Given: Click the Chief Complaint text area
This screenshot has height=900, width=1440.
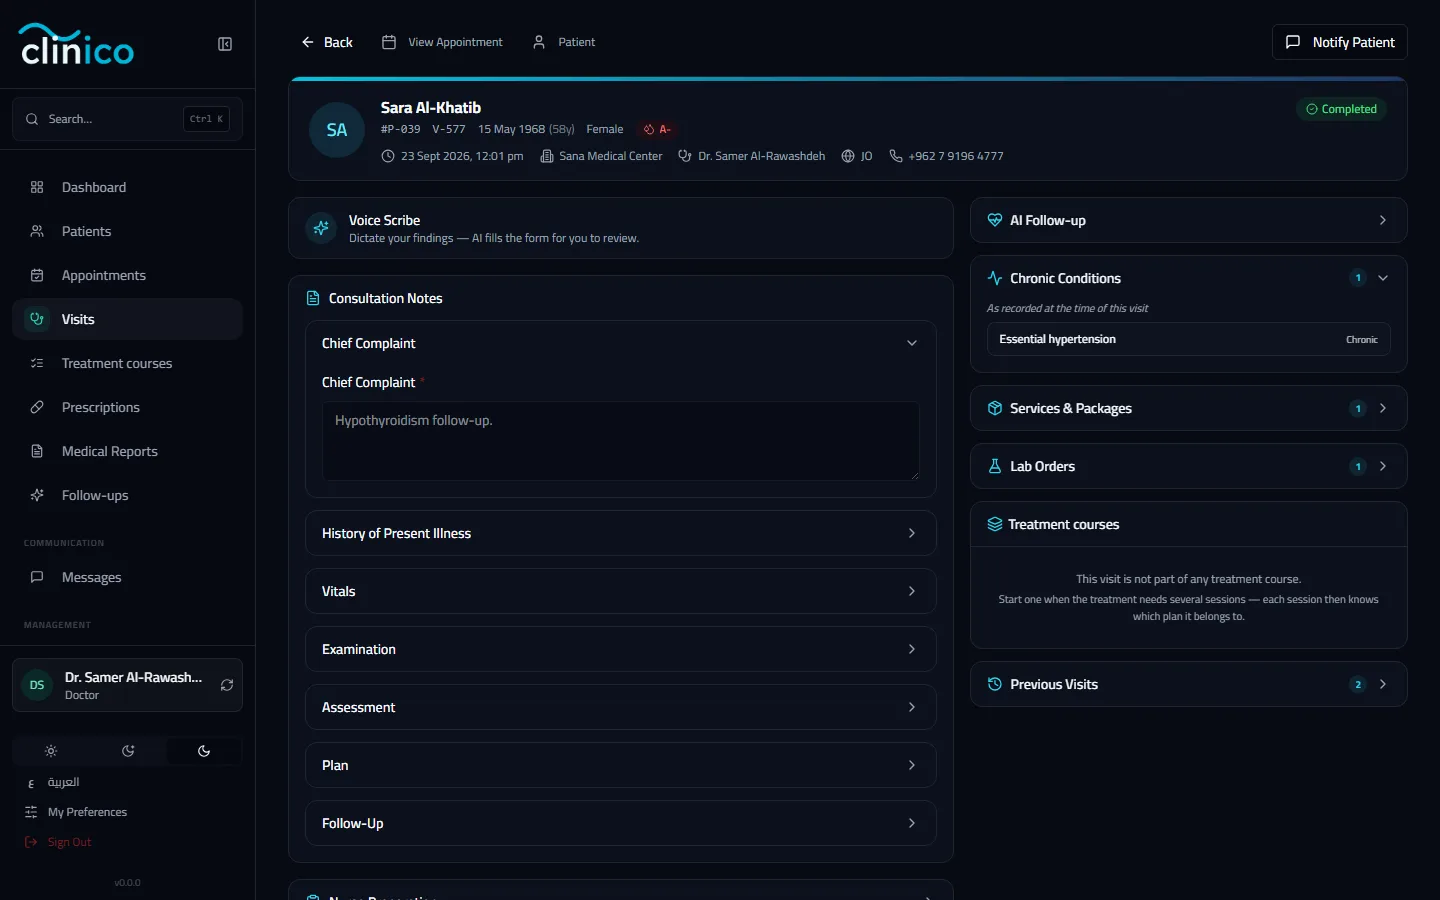Looking at the screenshot, I should pos(621,441).
